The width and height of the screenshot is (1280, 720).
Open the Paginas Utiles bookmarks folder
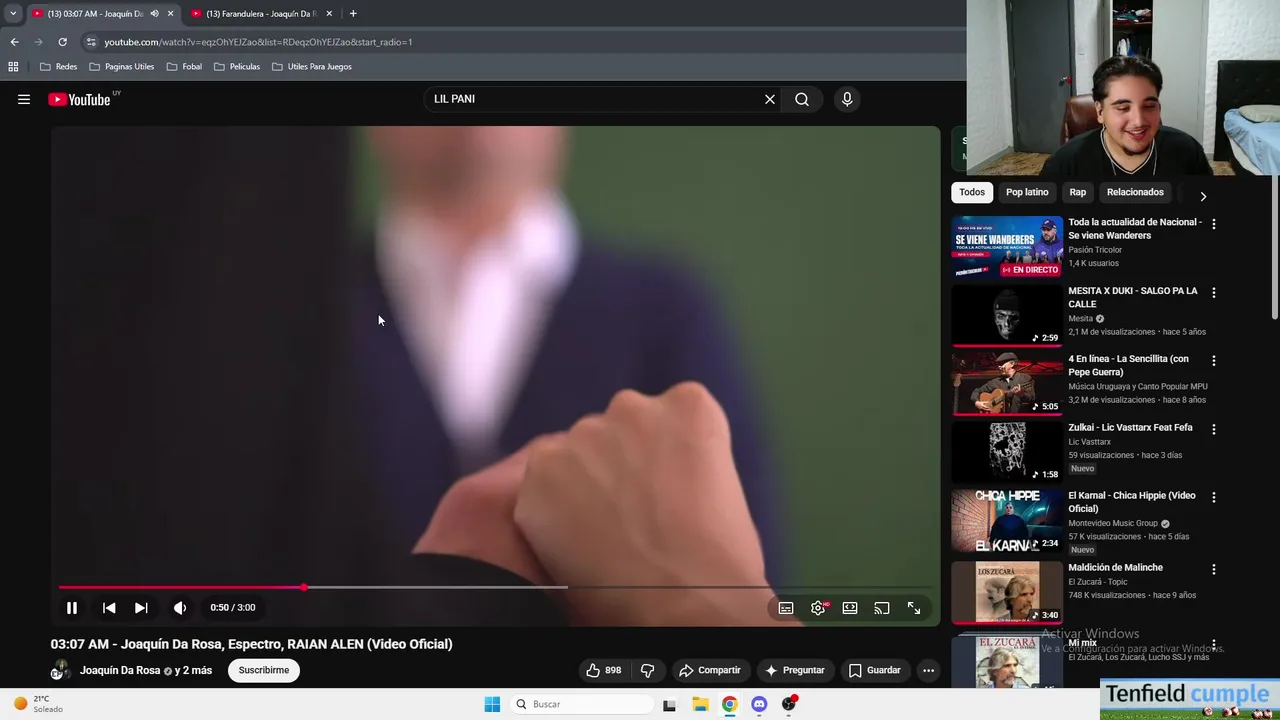point(122,66)
